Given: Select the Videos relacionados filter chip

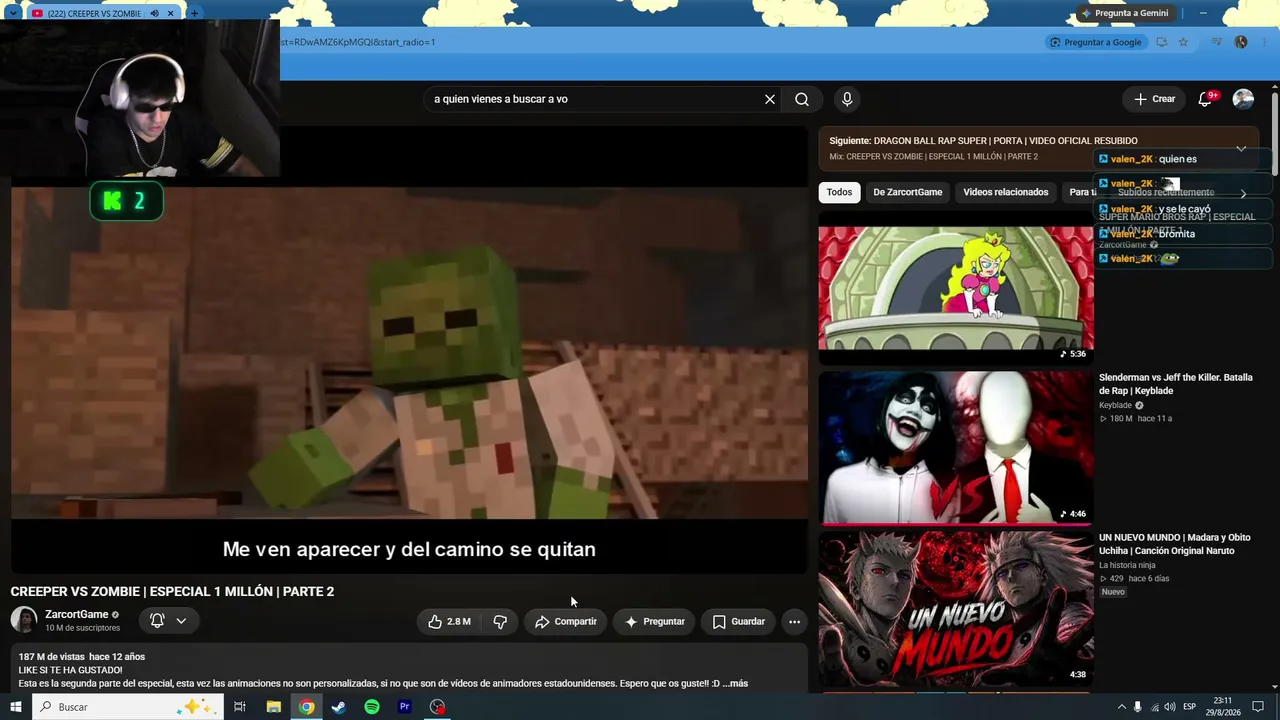Looking at the screenshot, I should [1006, 192].
